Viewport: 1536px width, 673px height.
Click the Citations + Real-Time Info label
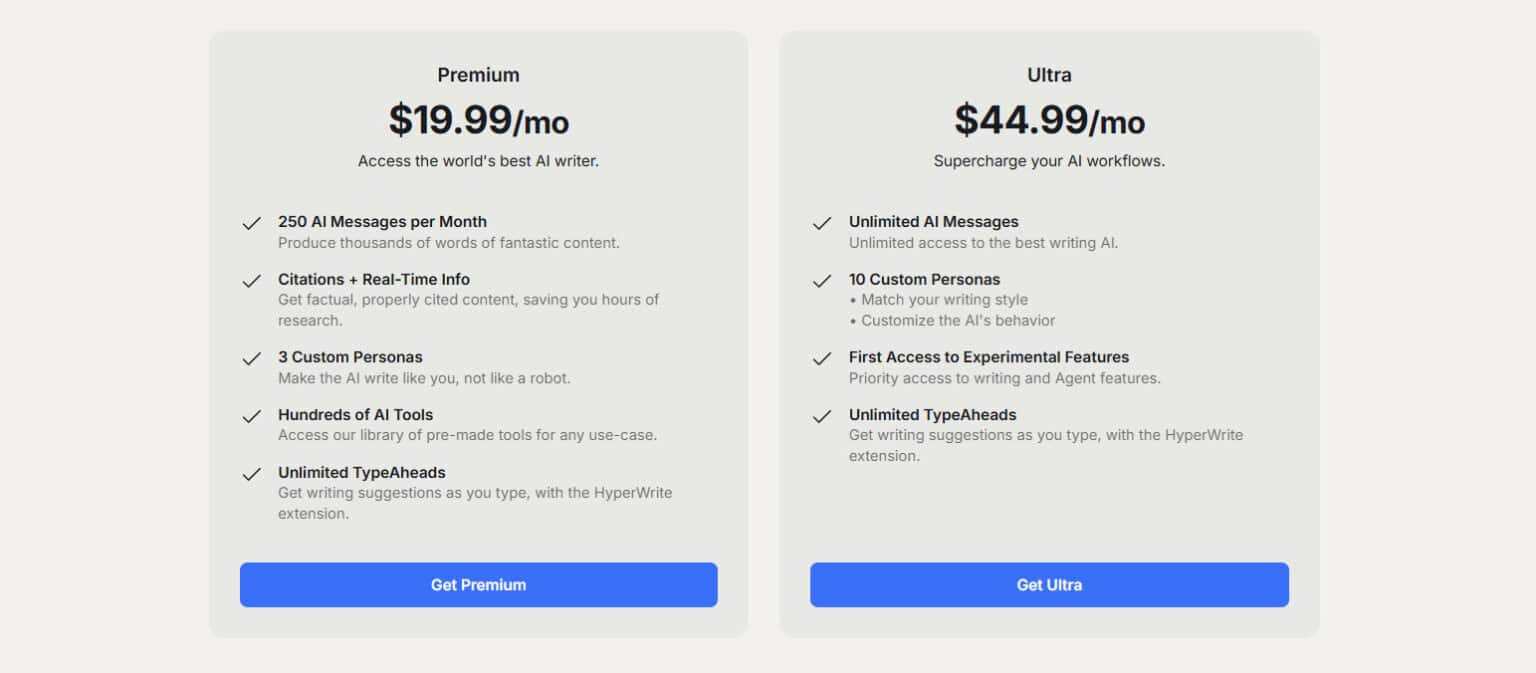[374, 279]
